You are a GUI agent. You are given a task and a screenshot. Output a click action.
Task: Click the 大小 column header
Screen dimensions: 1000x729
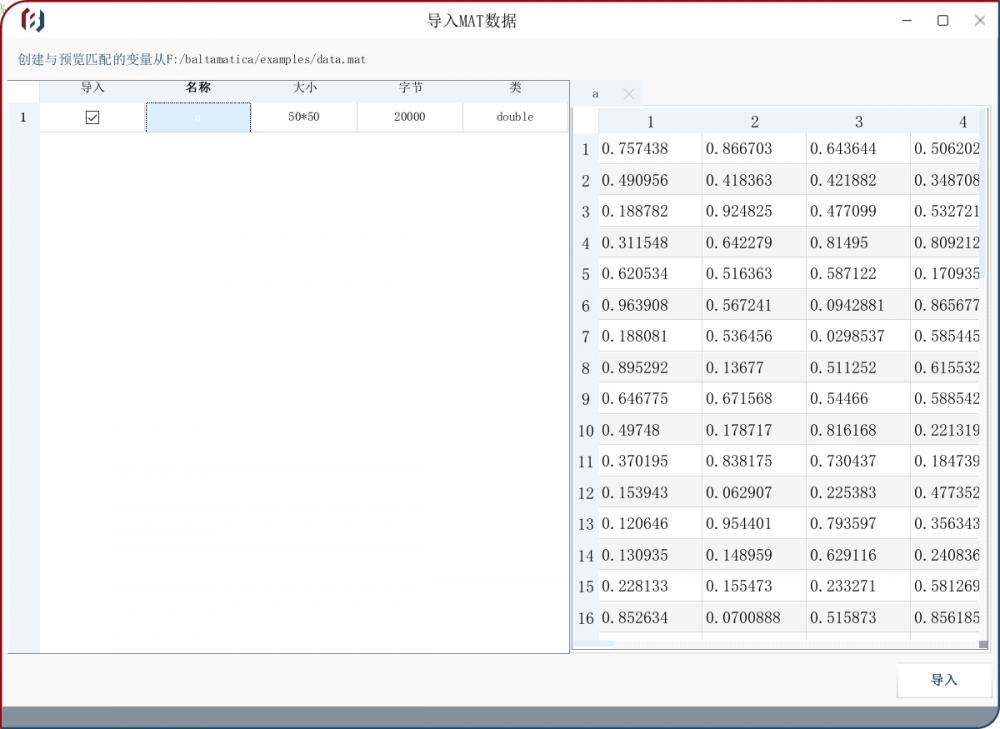[305, 88]
